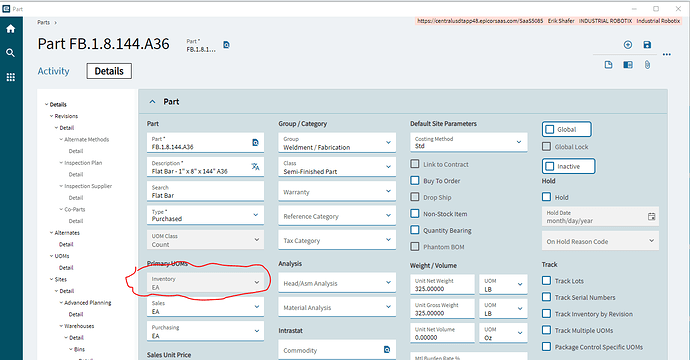Open the Home icon in sidebar
This screenshot has height=360, width=690.
click(11, 29)
